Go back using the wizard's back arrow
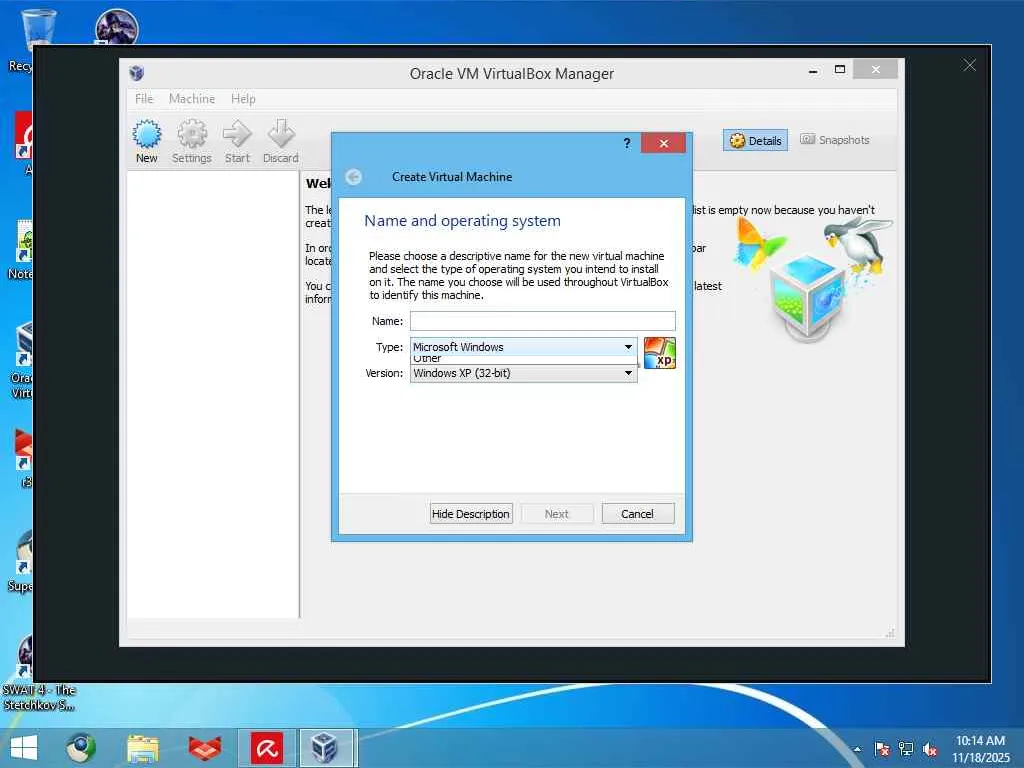Viewport: 1024px width, 768px height. (x=353, y=177)
